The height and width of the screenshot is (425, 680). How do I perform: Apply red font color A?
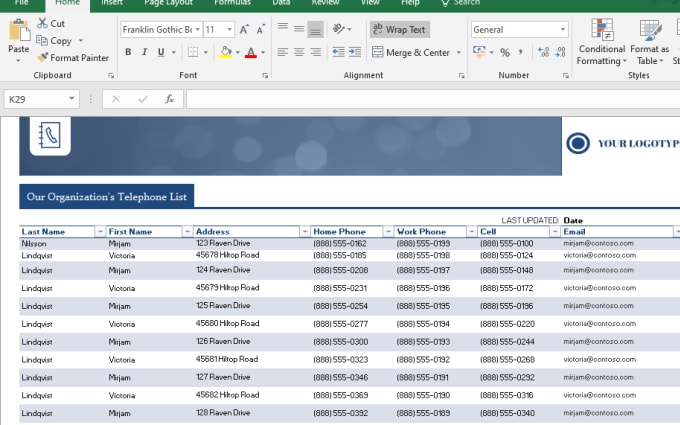[x=251, y=52]
